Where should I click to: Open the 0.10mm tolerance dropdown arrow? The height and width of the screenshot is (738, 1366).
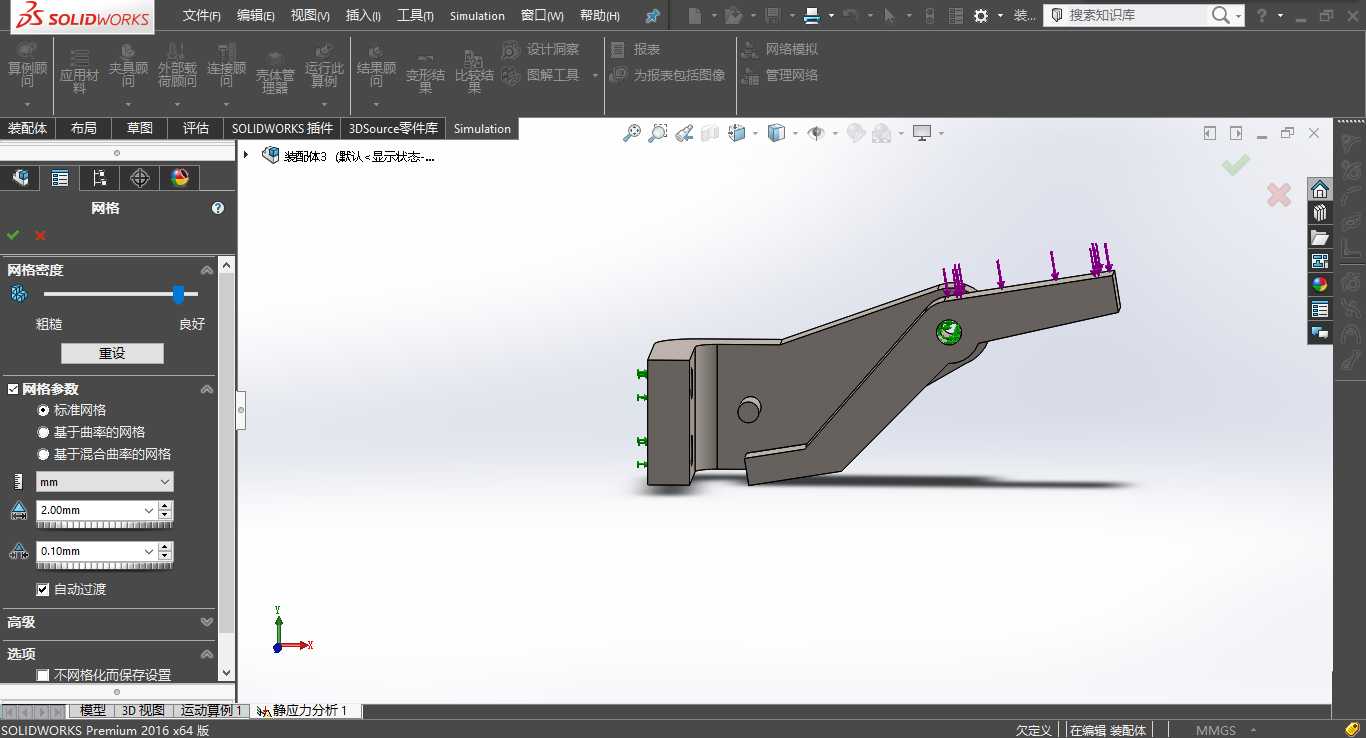pyautogui.click(x=149, y=551)
